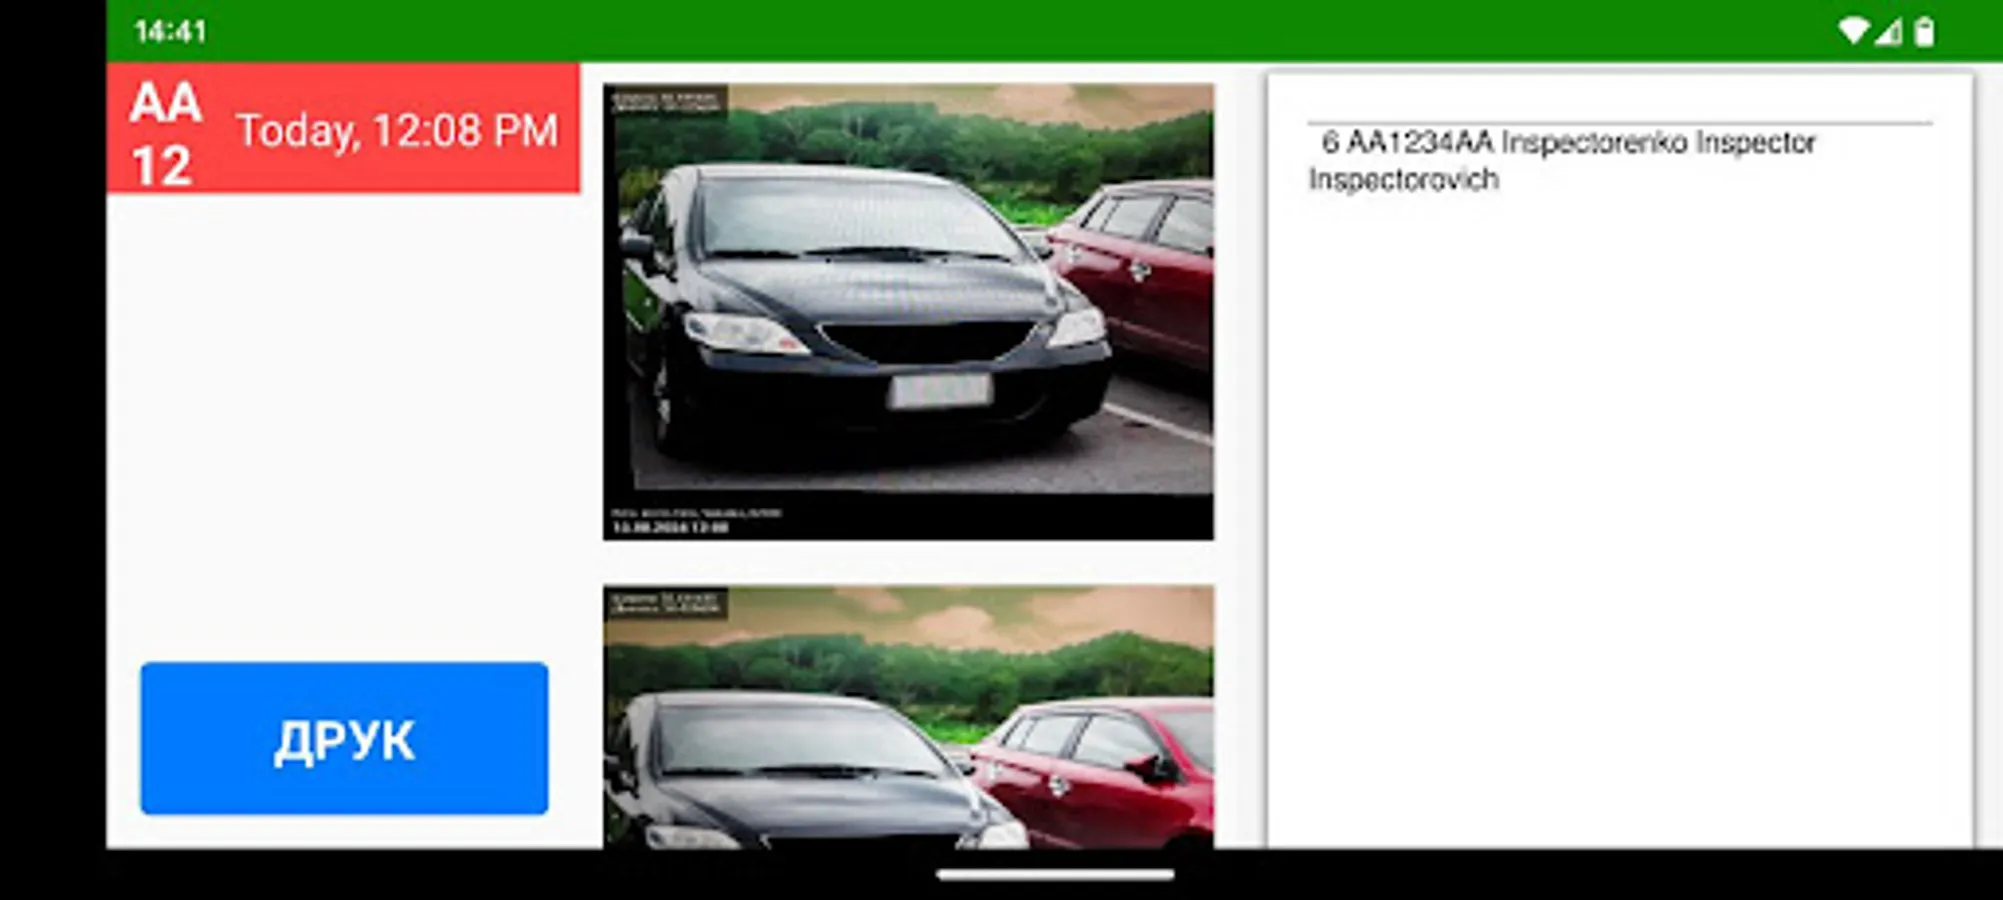
Task: Tap the green status bar area
Action: tap(1000, 28)
